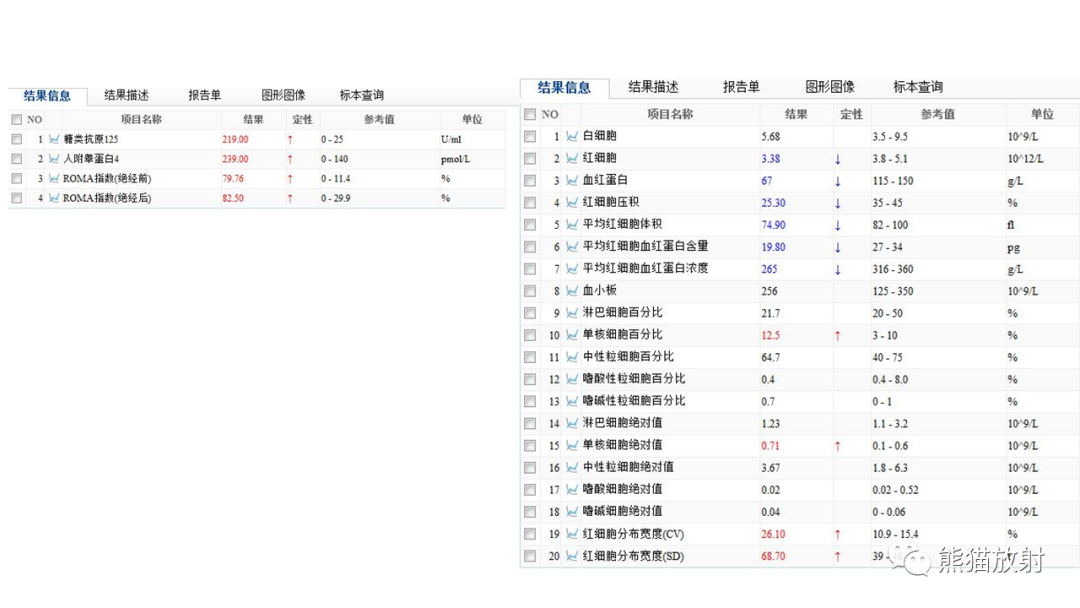Tick checkbox for 血小板 row

530,291
